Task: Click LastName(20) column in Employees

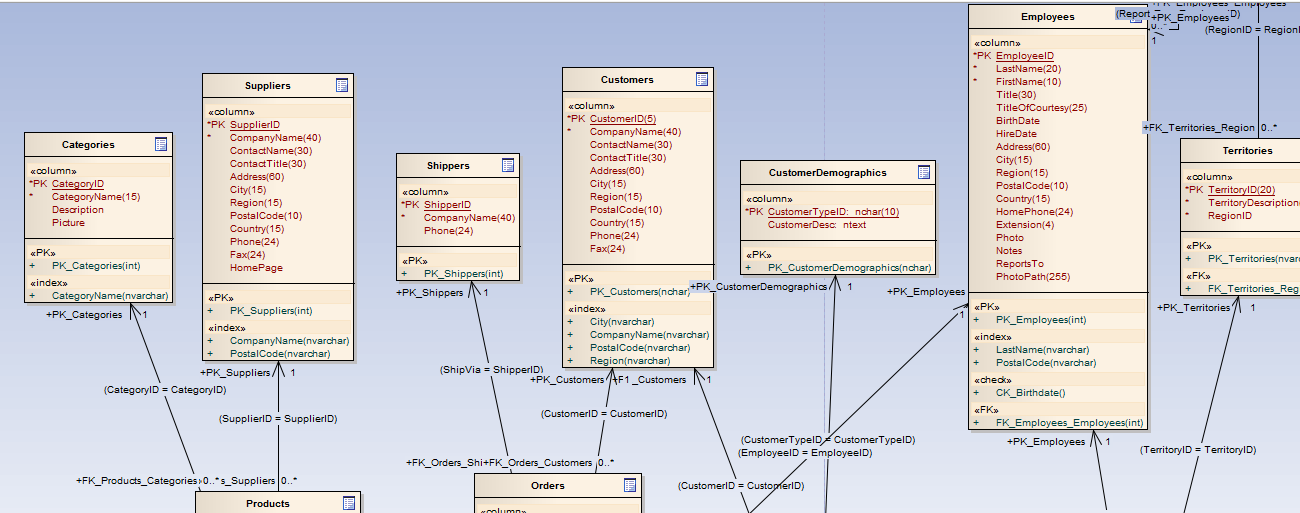Action: 1028,69
